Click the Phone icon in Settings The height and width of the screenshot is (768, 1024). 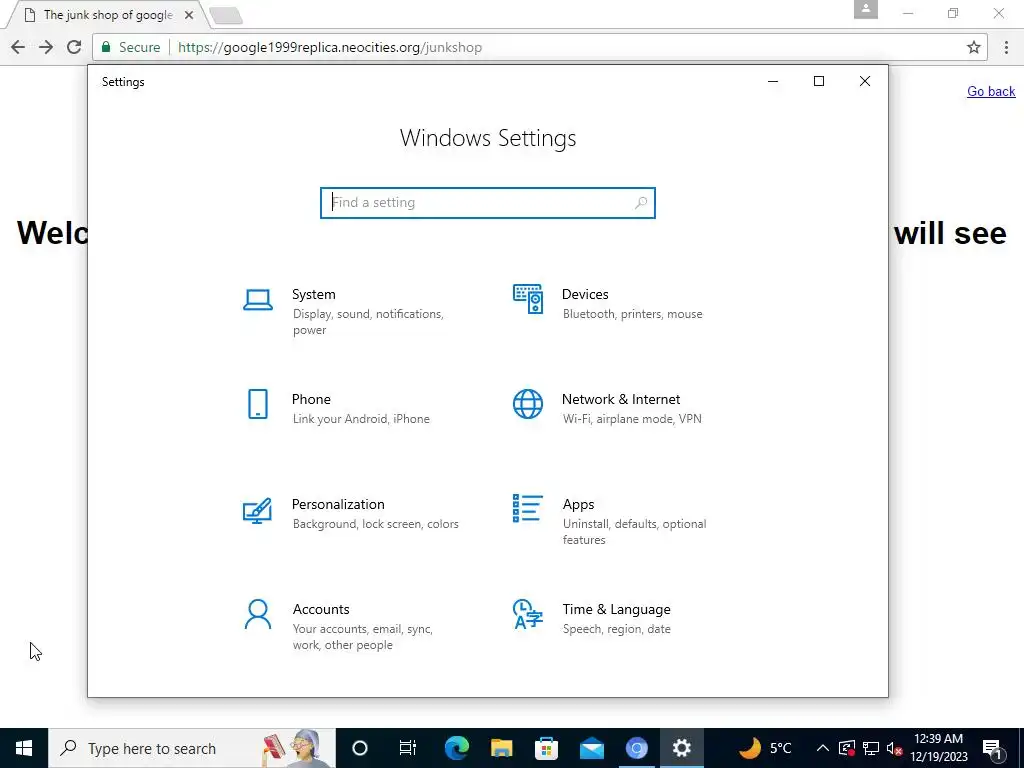258,404
